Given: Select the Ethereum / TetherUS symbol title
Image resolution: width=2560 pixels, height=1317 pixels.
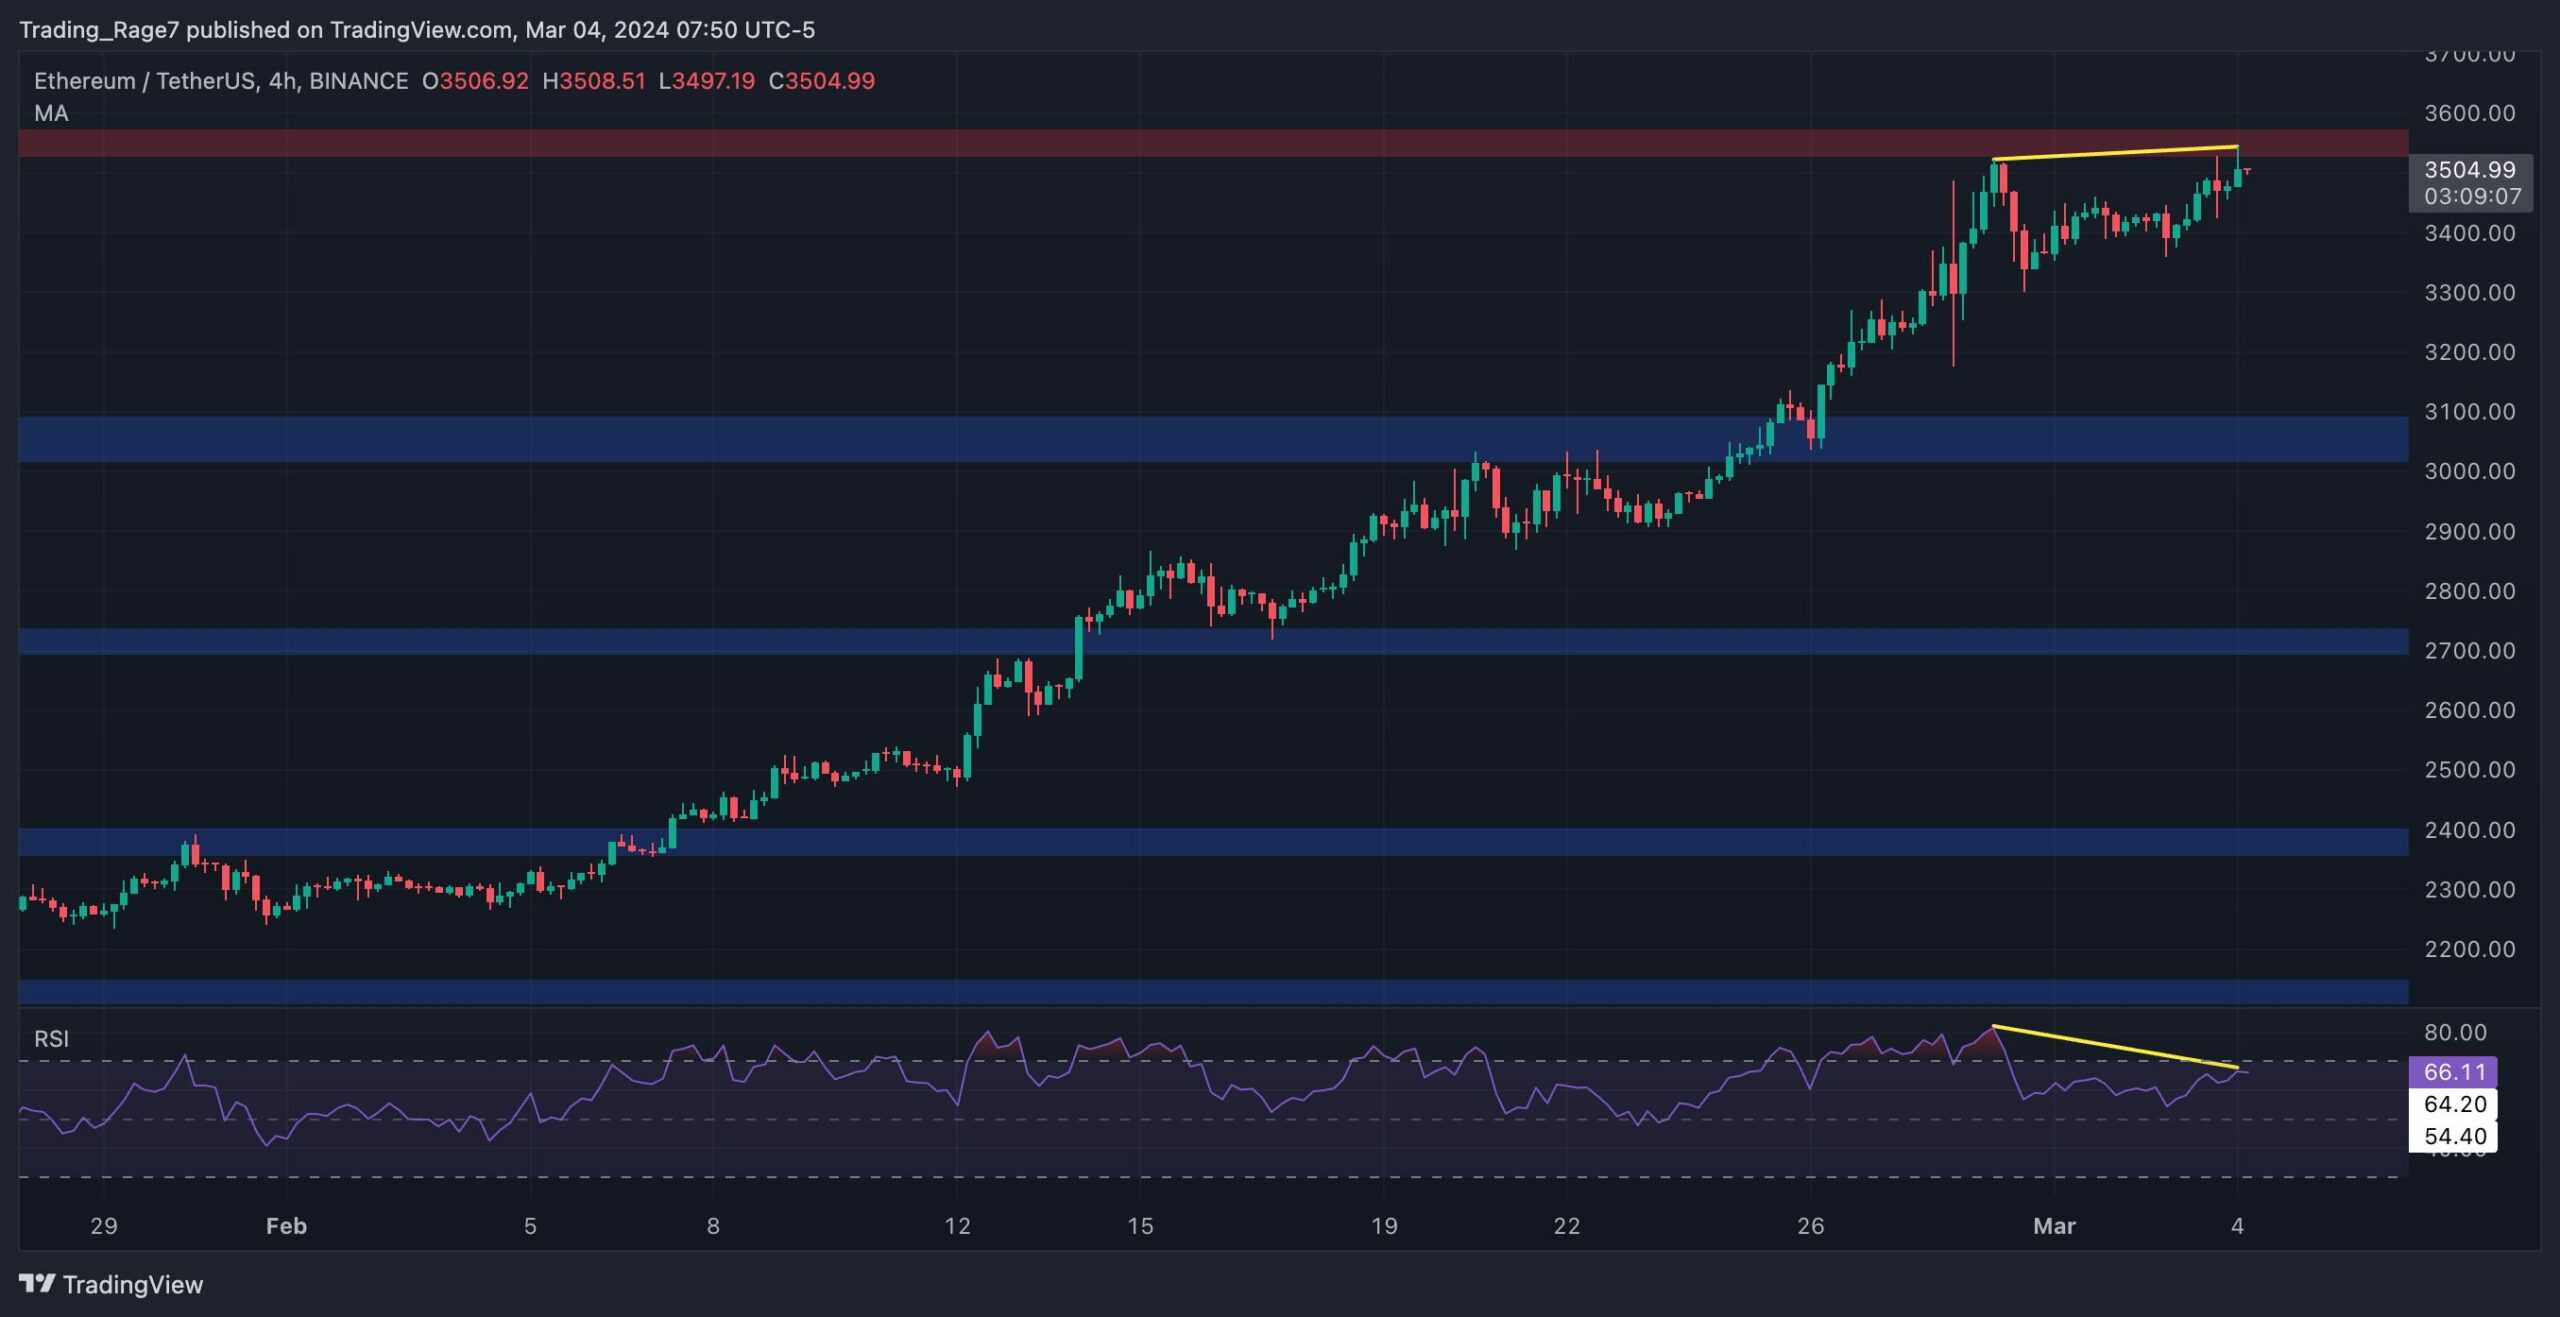Looking at the screenshot, I should coord(146,81).
